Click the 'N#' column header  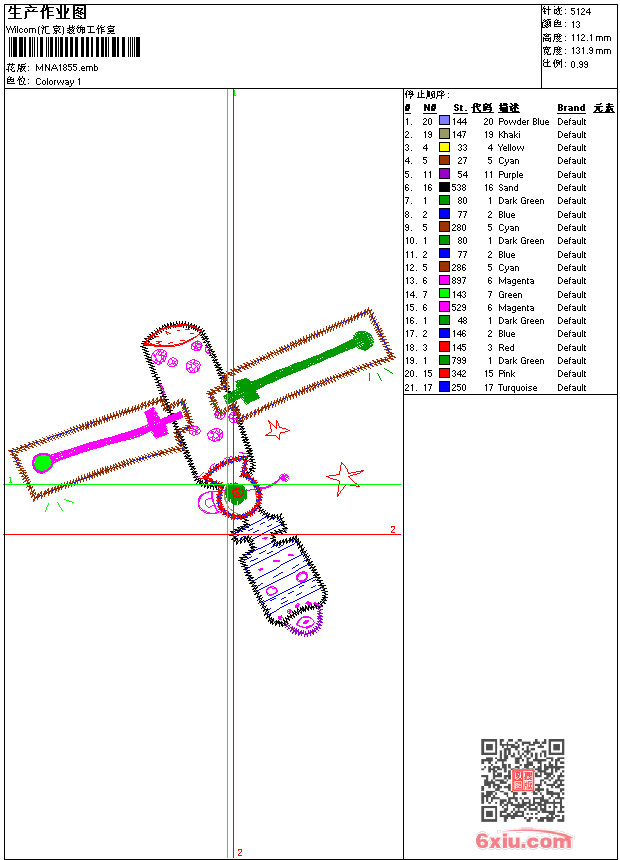[430, 108]
